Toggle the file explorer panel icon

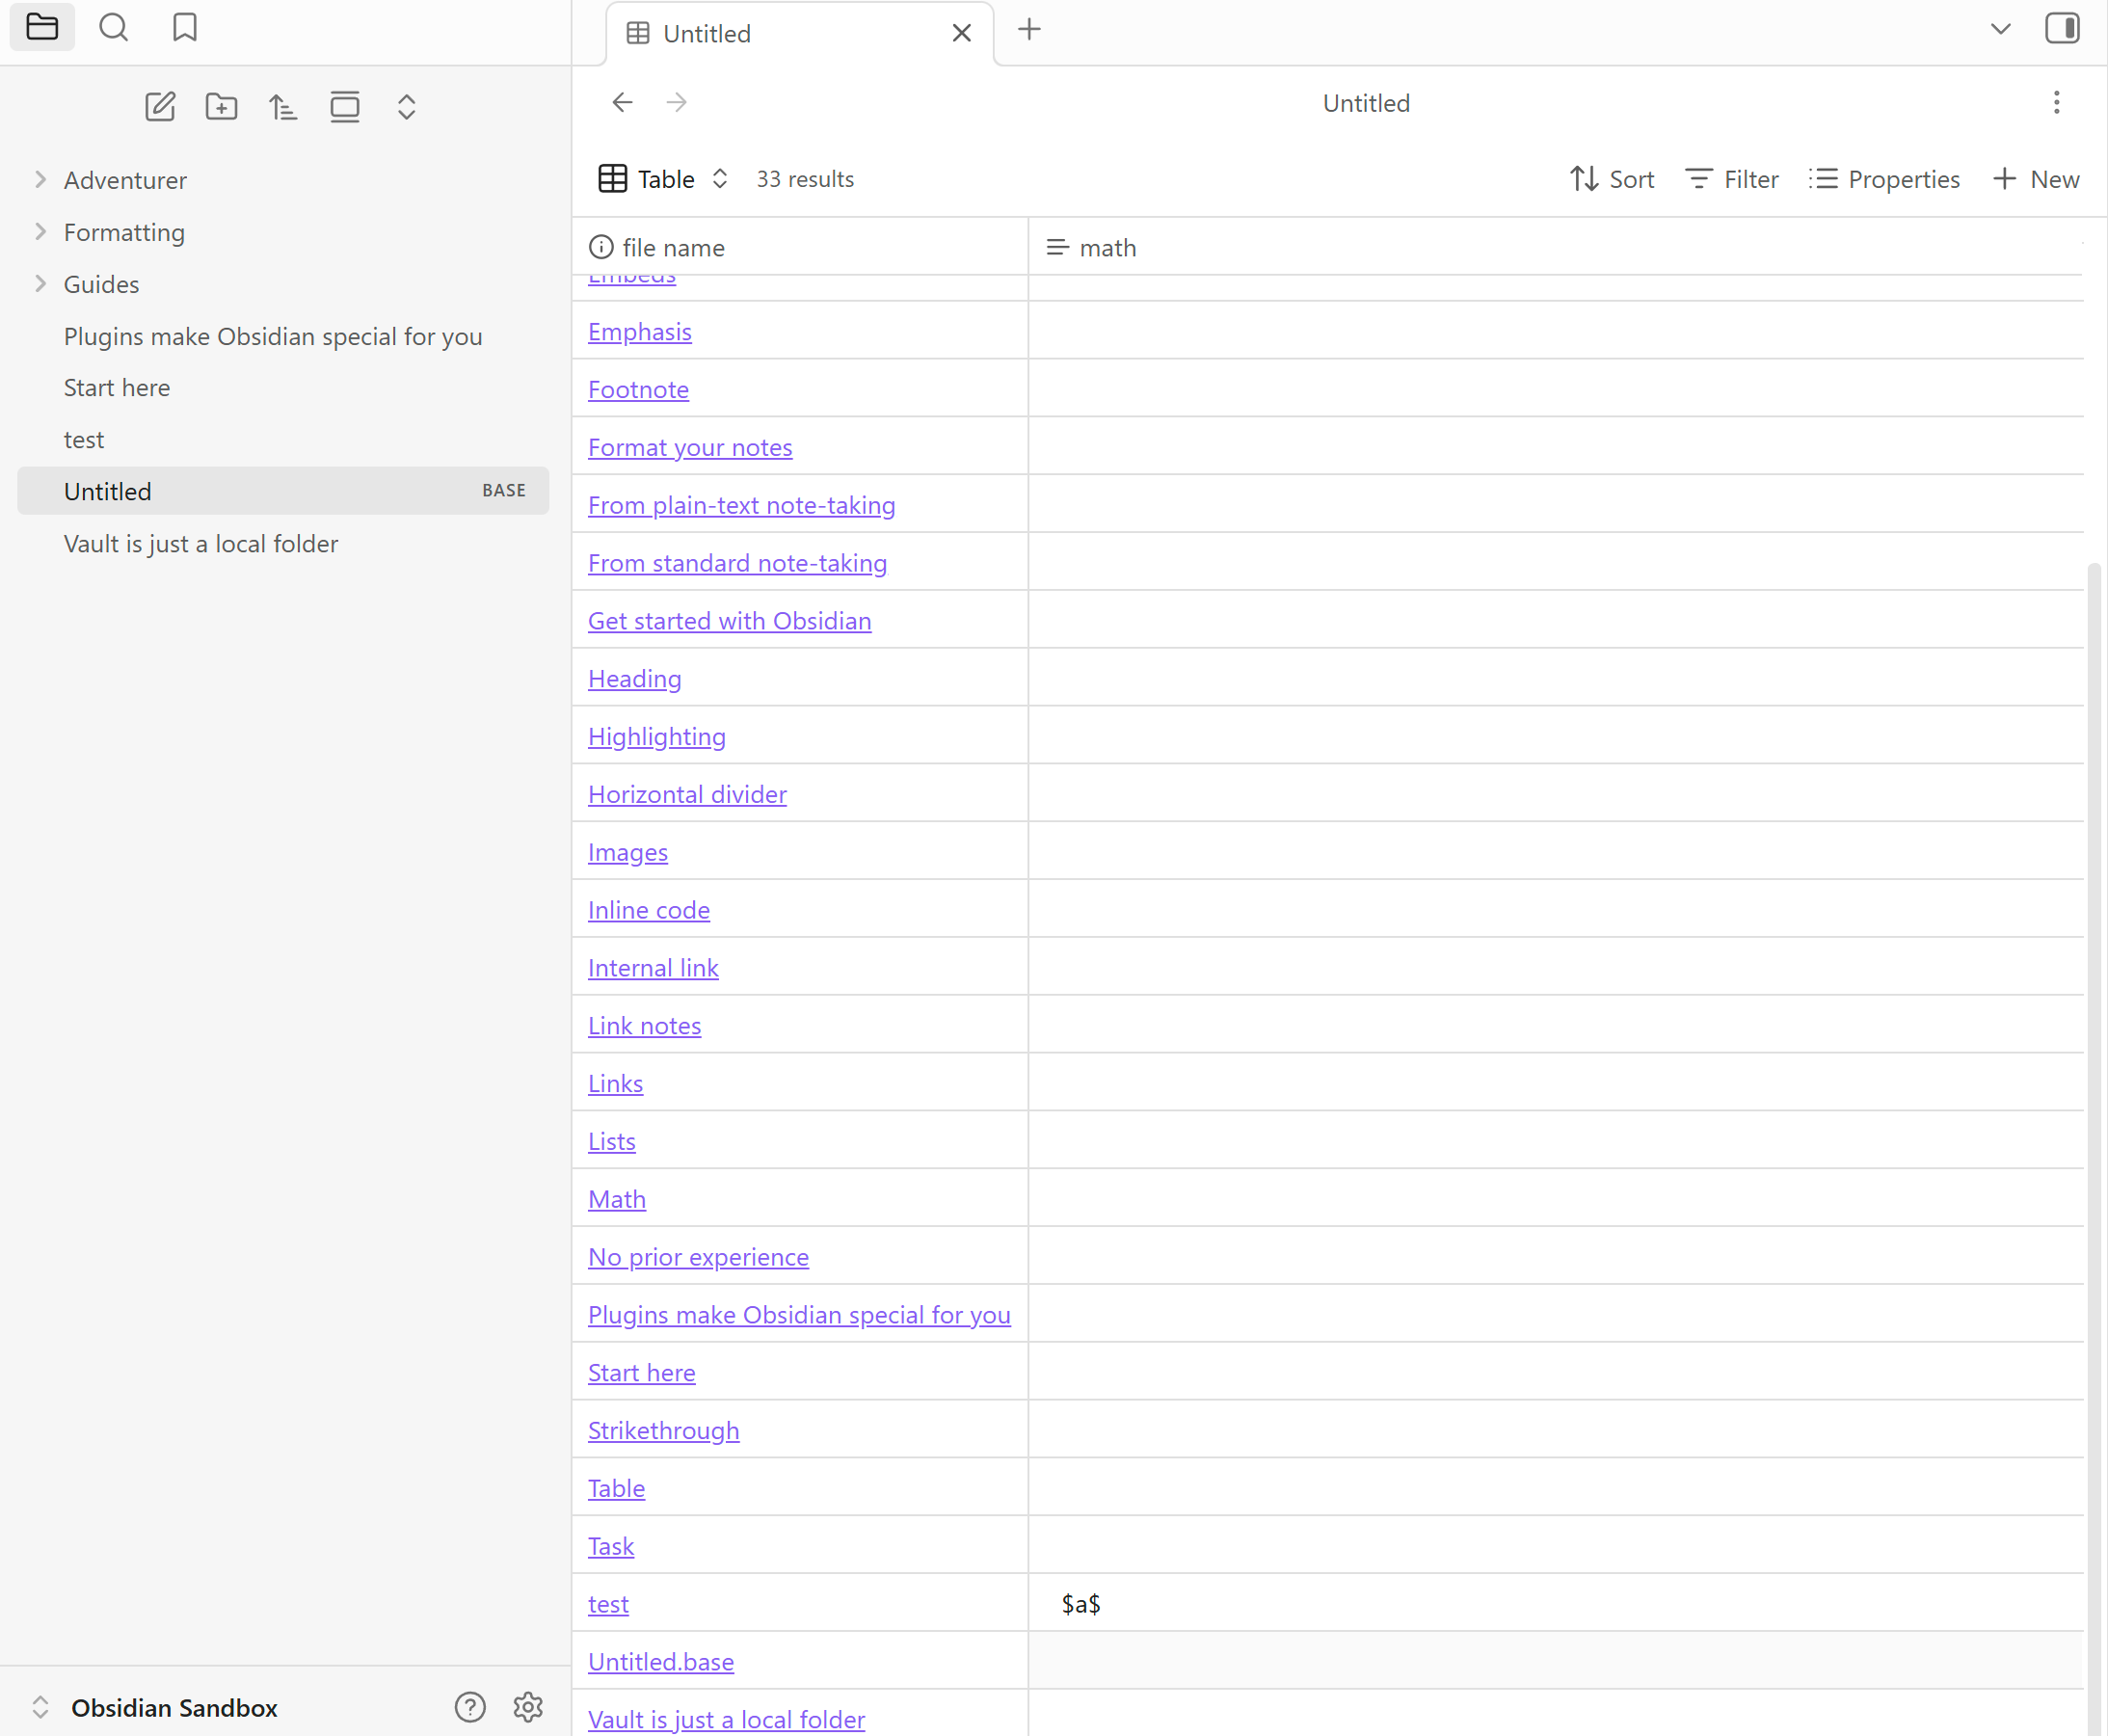(x=42, y=28)
